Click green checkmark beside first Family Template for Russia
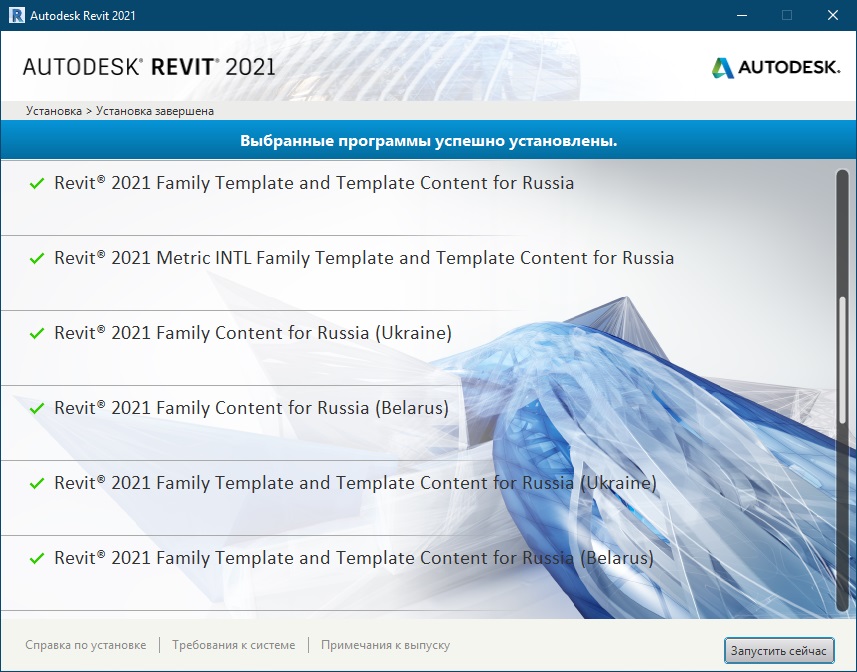 (x=37, y=184)
